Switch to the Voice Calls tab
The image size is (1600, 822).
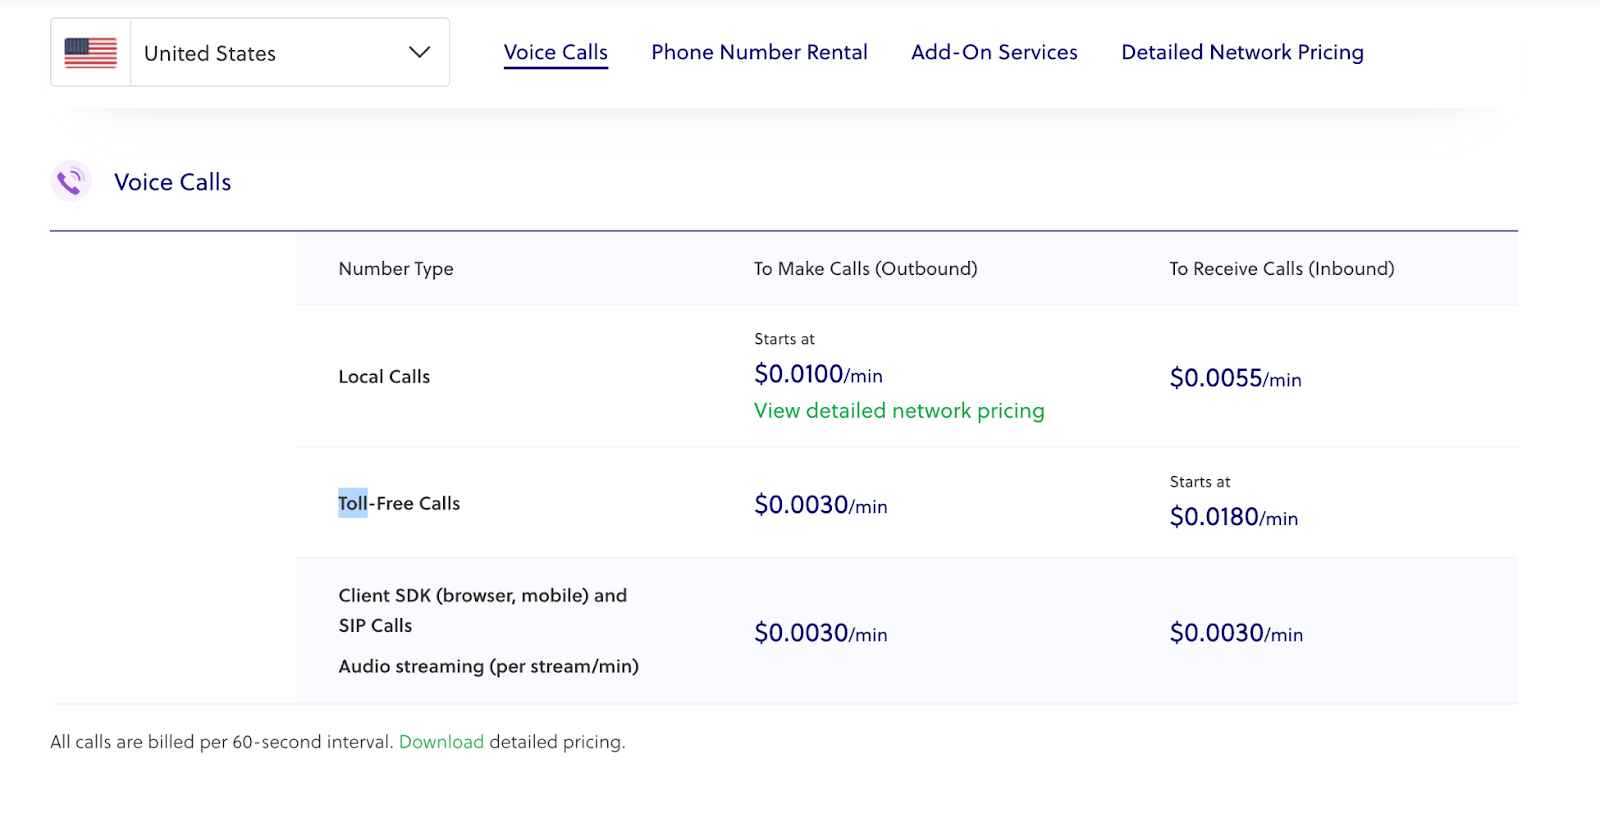(555, 52)
